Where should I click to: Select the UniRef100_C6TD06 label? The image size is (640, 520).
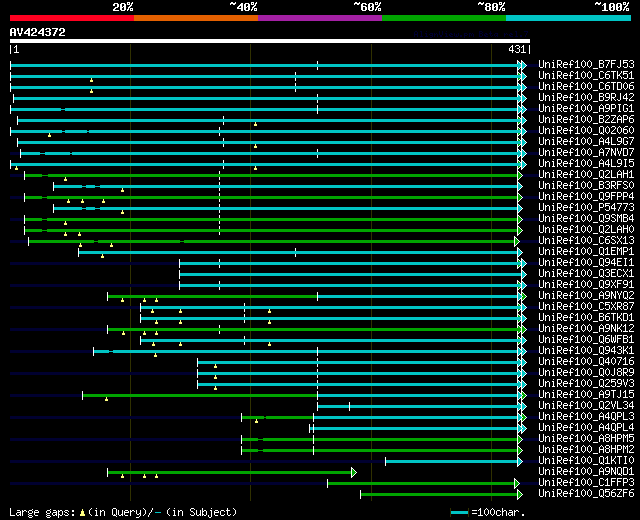pos(586,87)
